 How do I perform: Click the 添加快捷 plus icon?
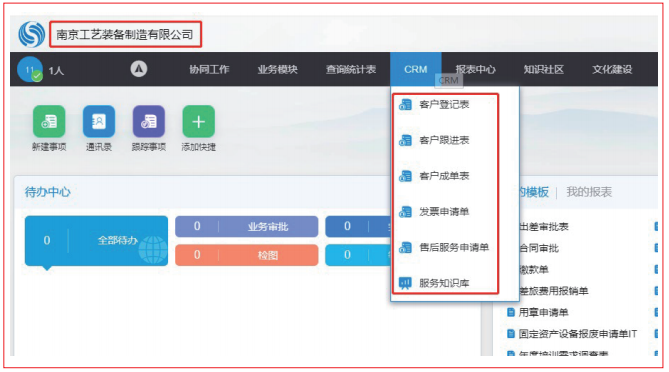click(x=198, y=122)
